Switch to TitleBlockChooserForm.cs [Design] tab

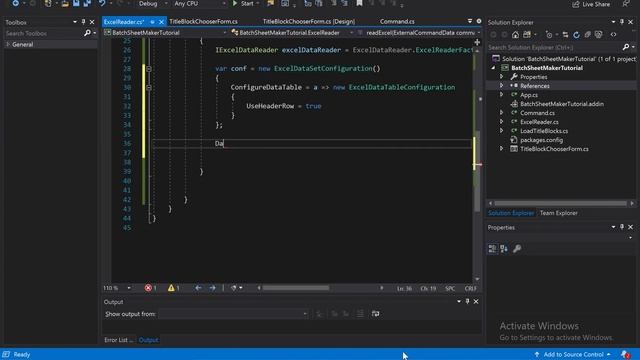point(309,22)
